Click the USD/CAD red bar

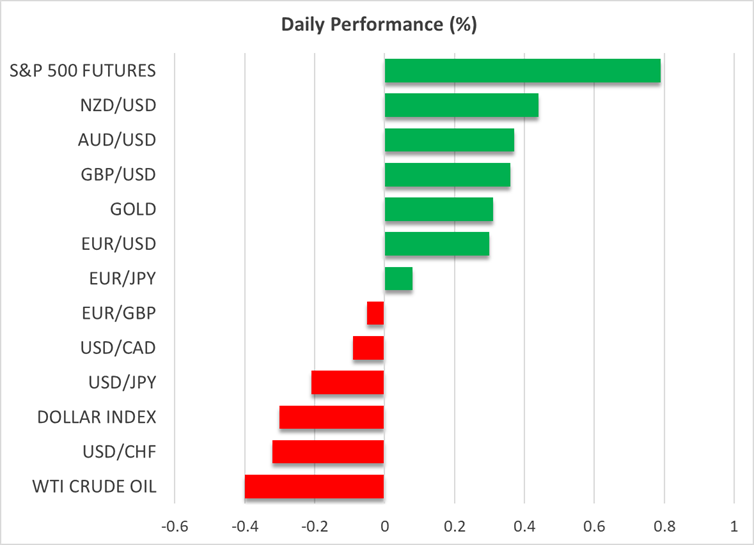pos(369,348)
